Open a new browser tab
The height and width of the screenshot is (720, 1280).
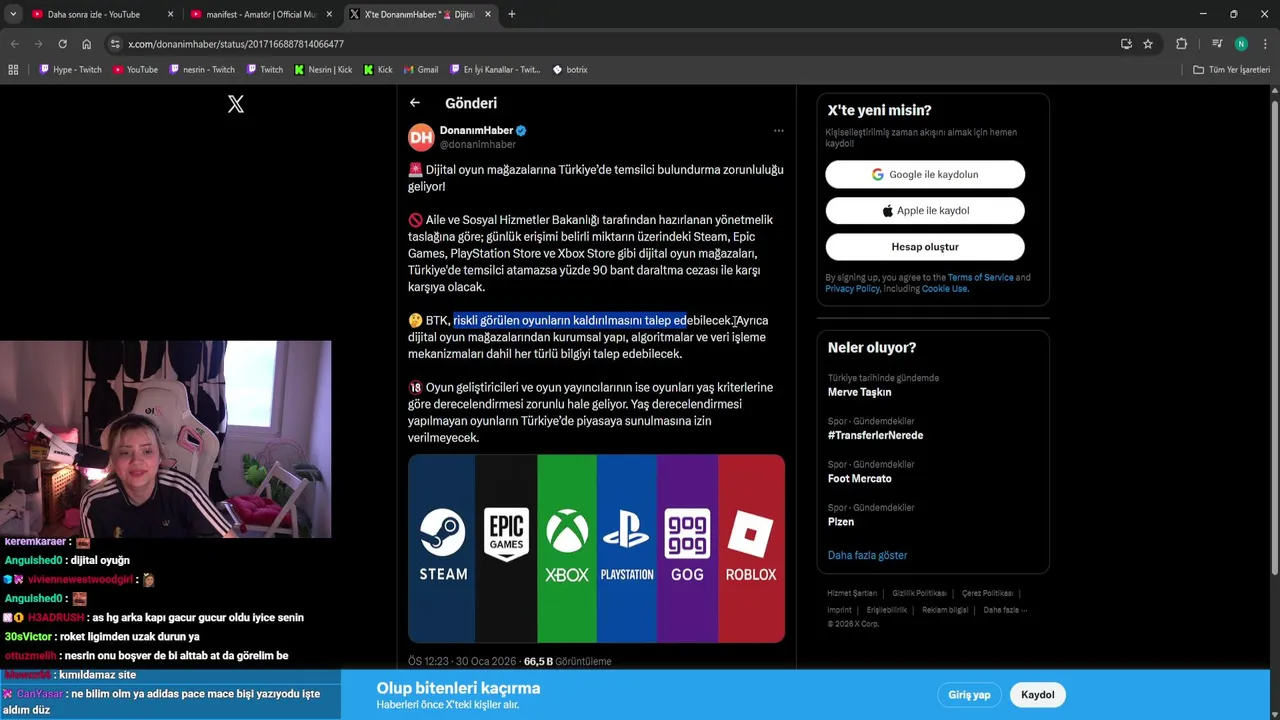[x=511, y=14]
